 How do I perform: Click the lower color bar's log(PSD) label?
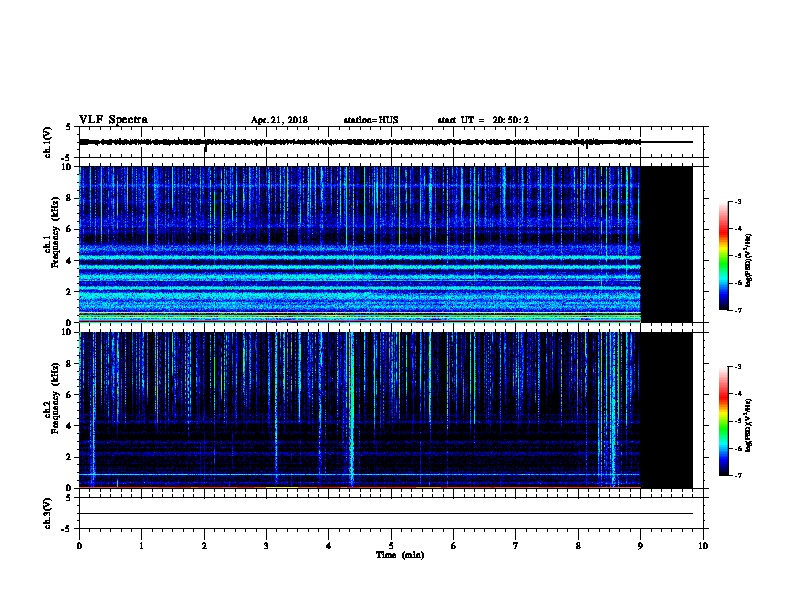click(x=748, y=425)
